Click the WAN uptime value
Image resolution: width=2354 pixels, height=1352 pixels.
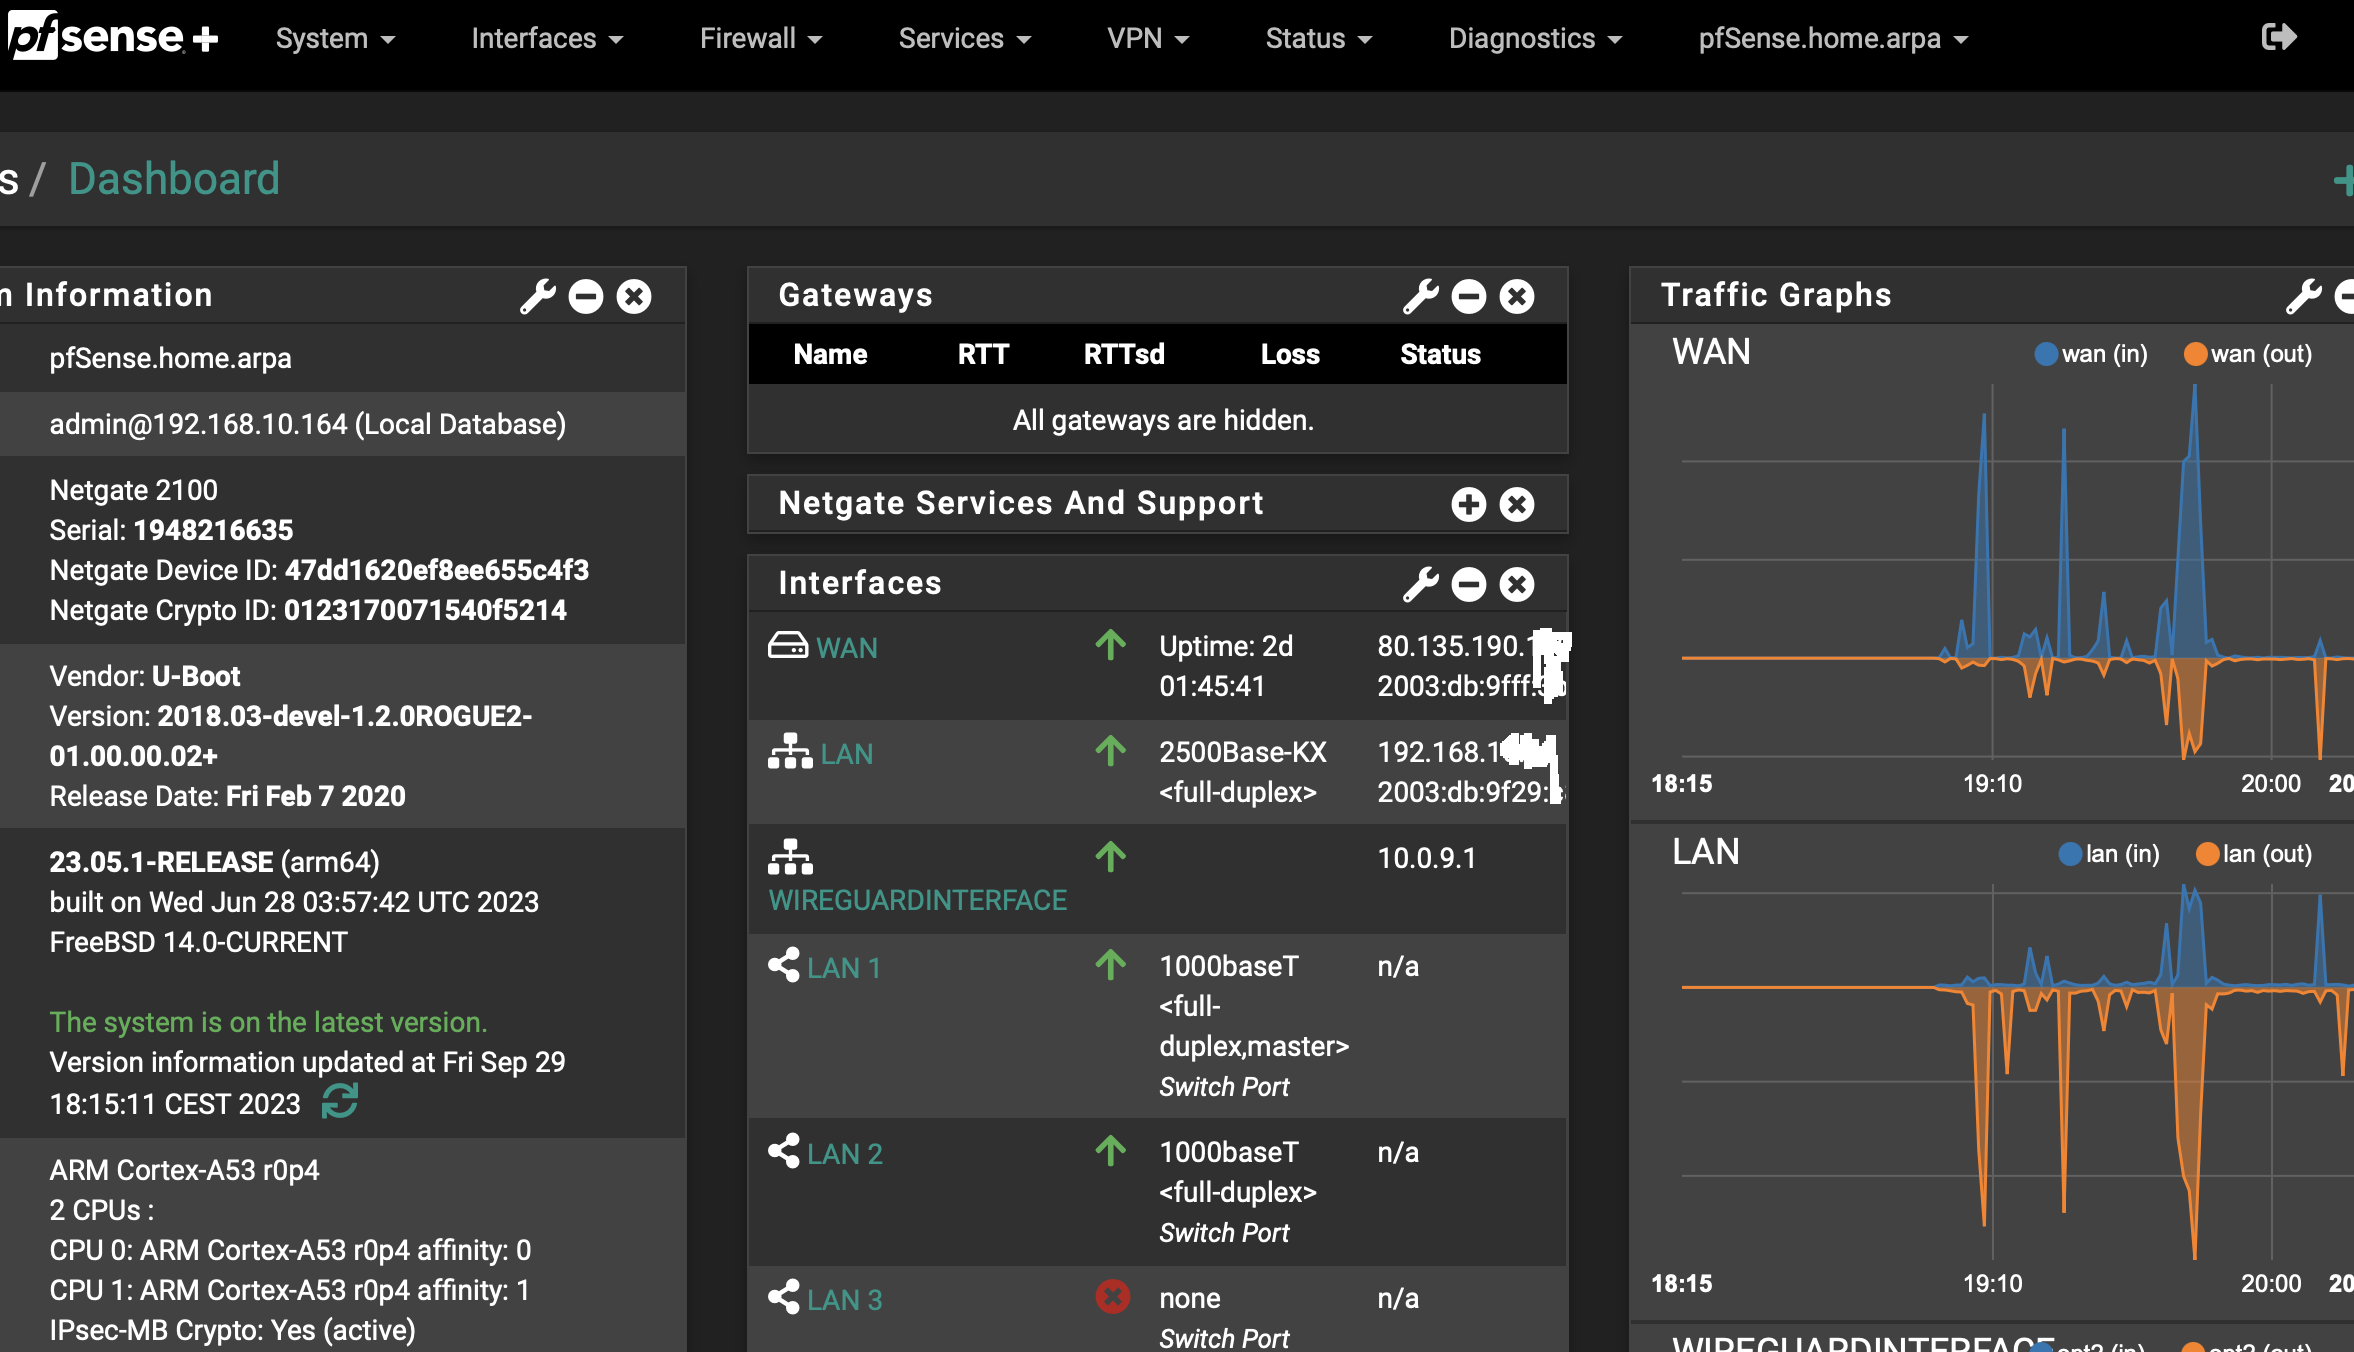click(x=1226, y=666)
